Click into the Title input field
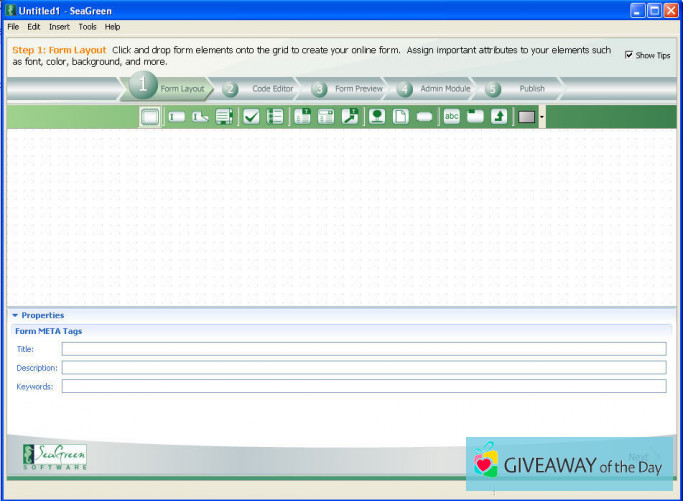The image size is (683, 501). coord(363,349)
